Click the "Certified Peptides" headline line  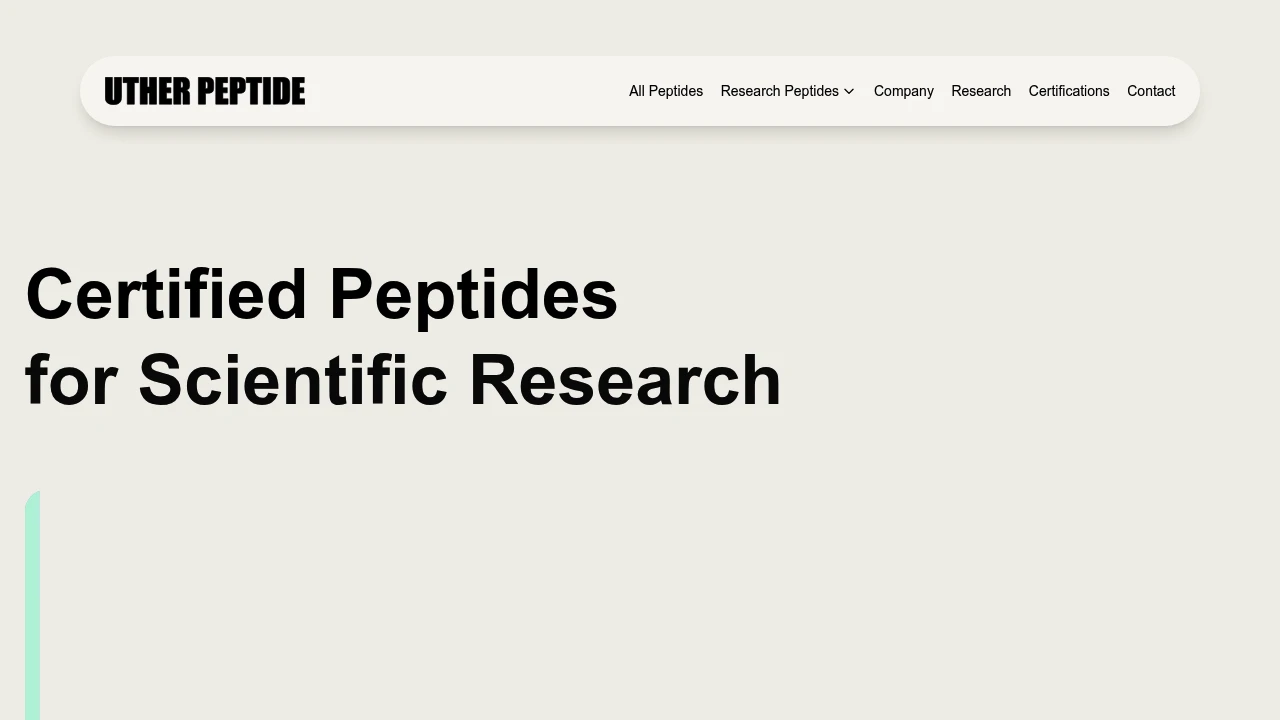click(322, 294)
